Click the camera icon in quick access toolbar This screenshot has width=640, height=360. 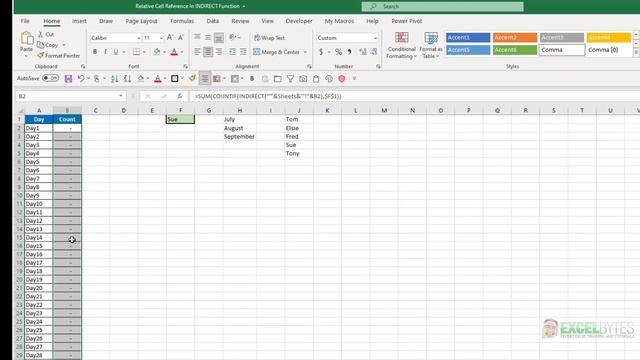[303, 78]
